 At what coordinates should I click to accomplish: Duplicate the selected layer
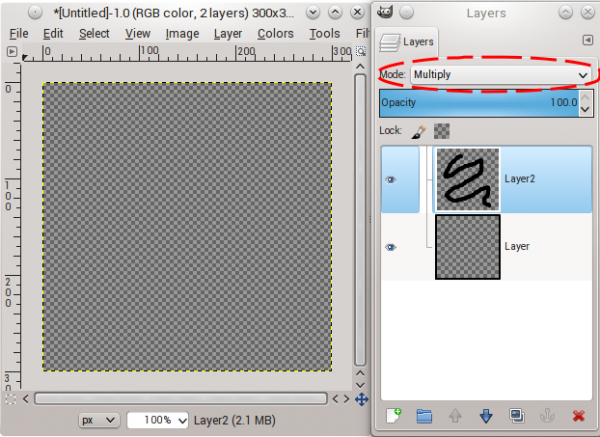click(517, 416)
